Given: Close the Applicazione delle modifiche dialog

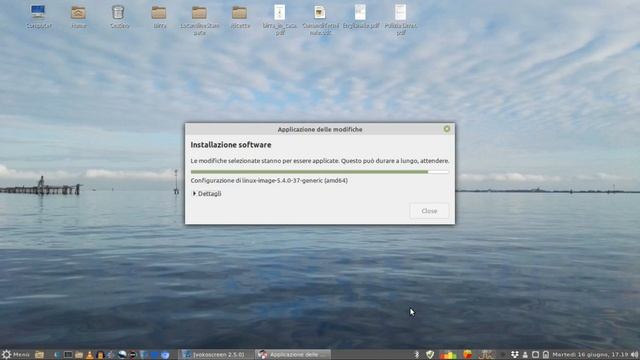Looking at the screenshot, I should coord(447,129).
